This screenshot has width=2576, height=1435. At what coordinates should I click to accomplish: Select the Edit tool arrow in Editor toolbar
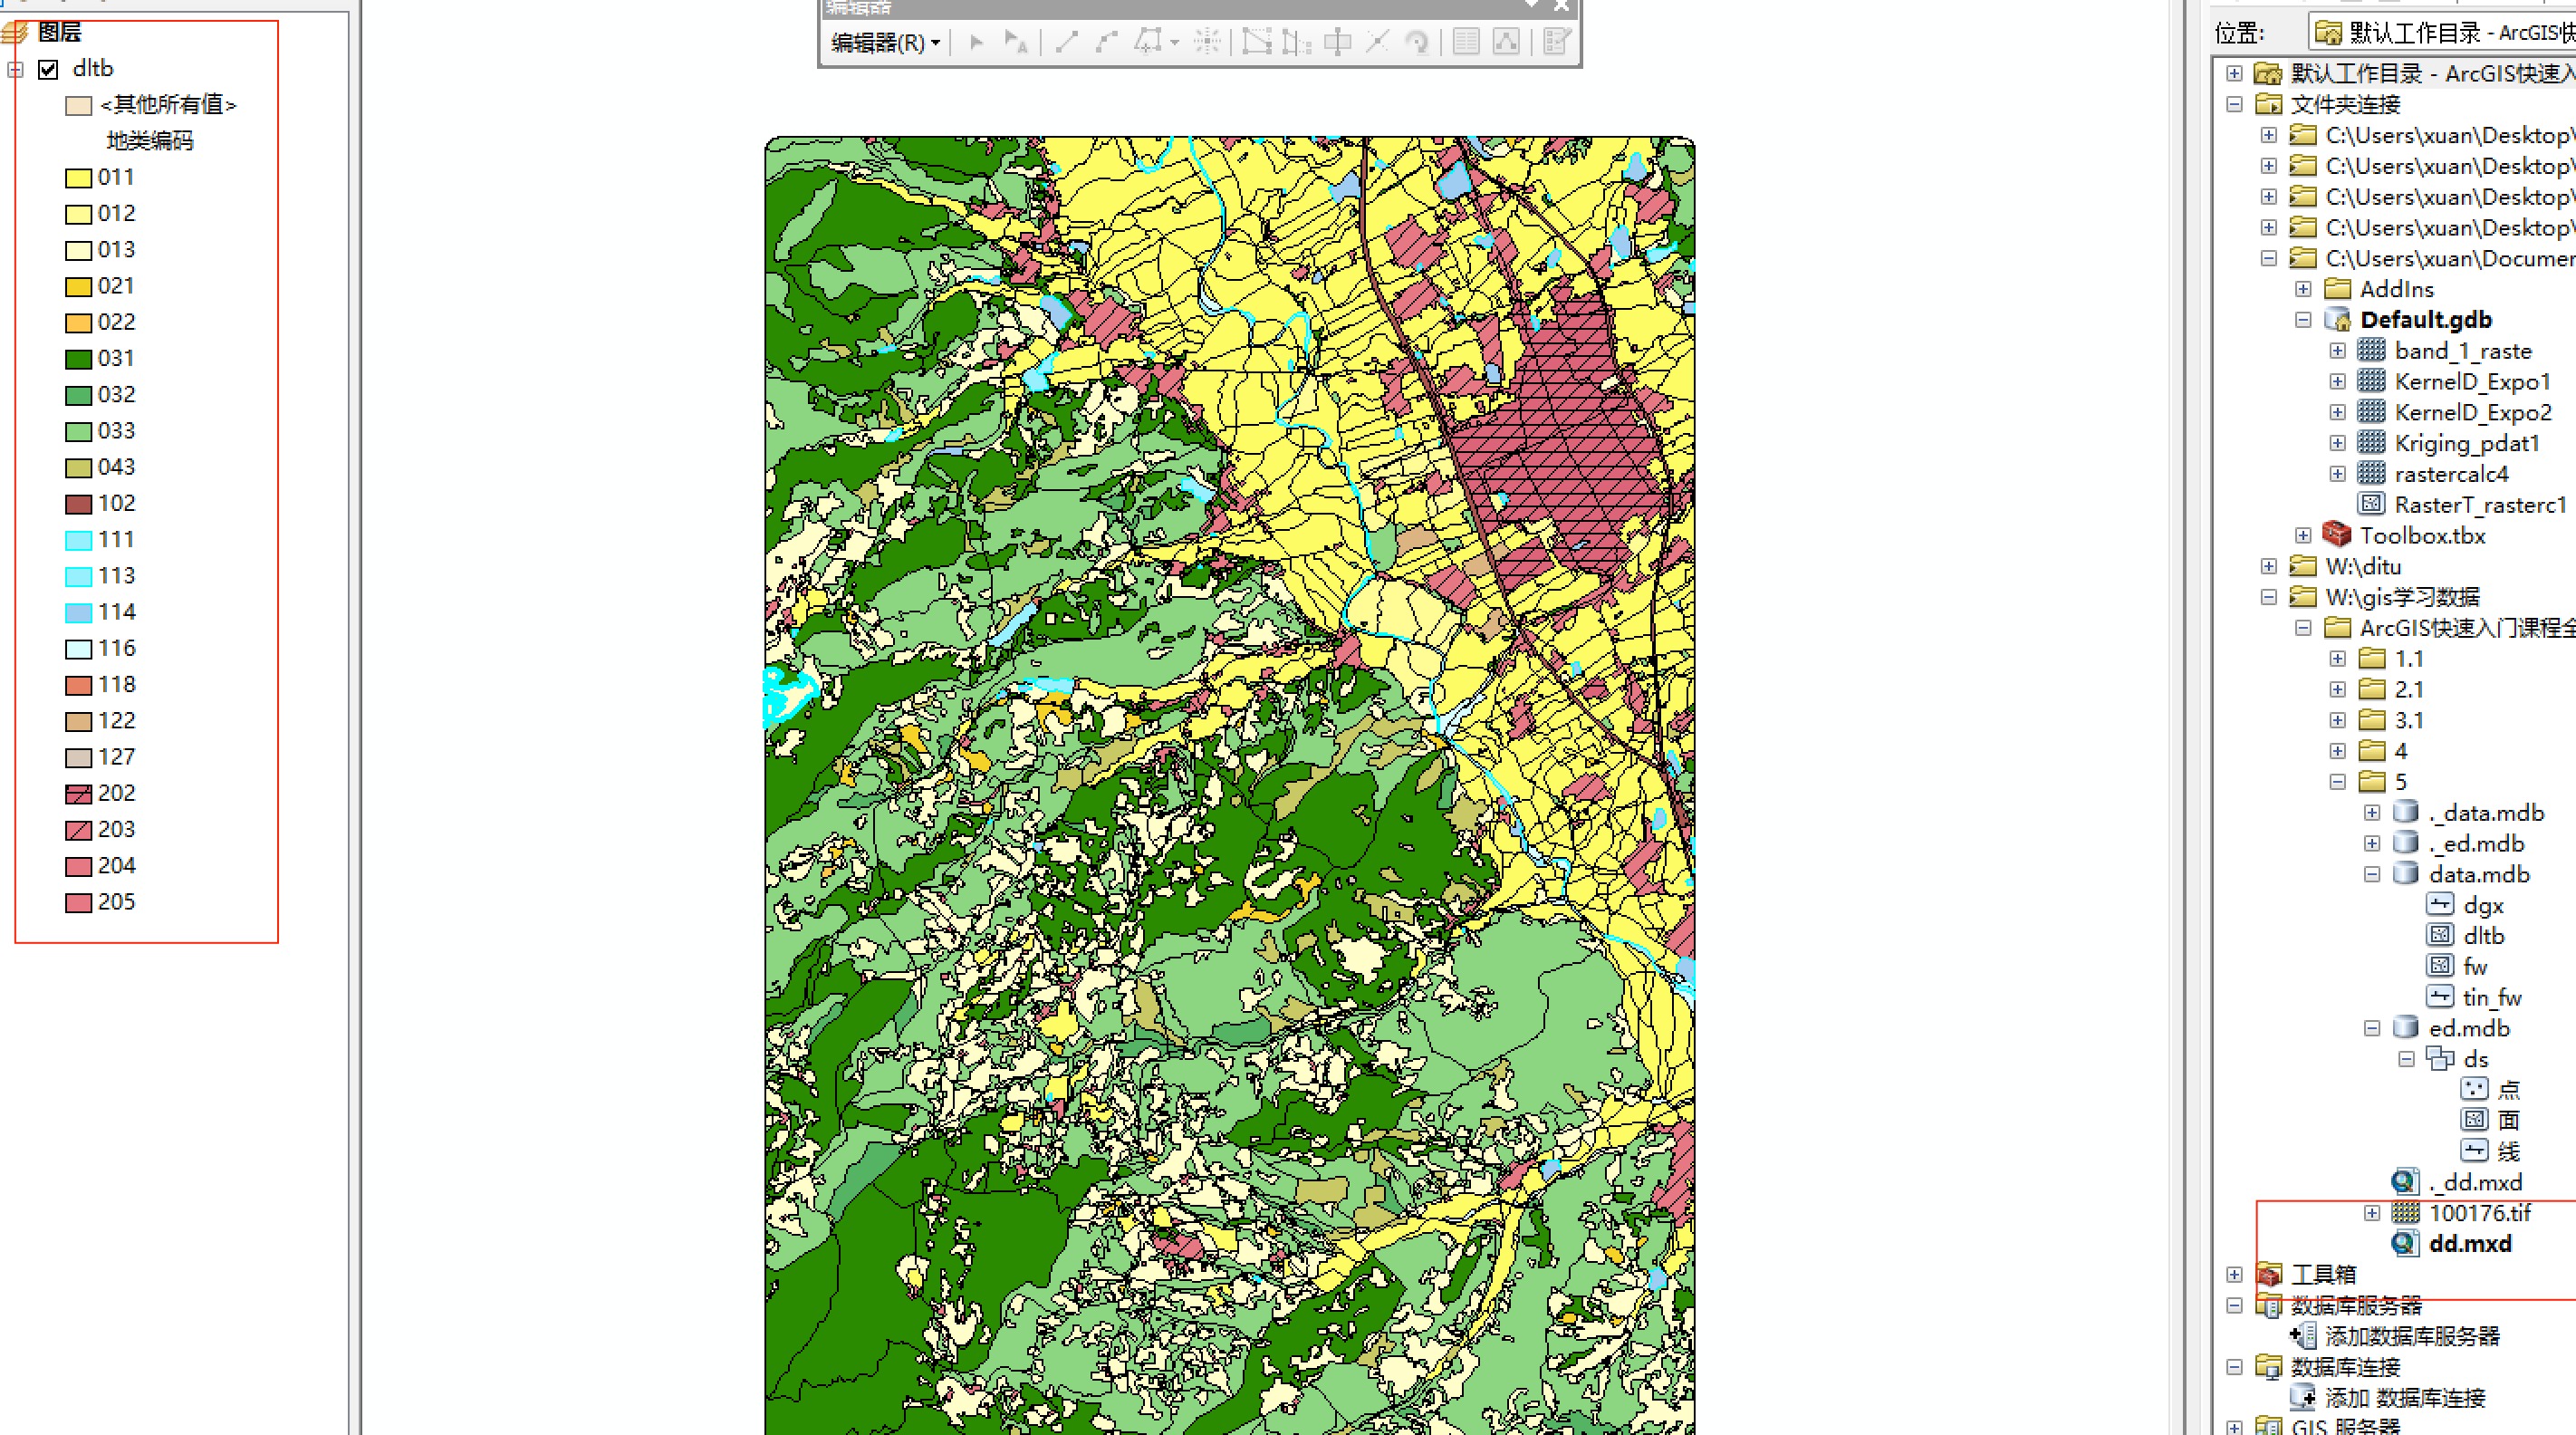click(977, 42)
